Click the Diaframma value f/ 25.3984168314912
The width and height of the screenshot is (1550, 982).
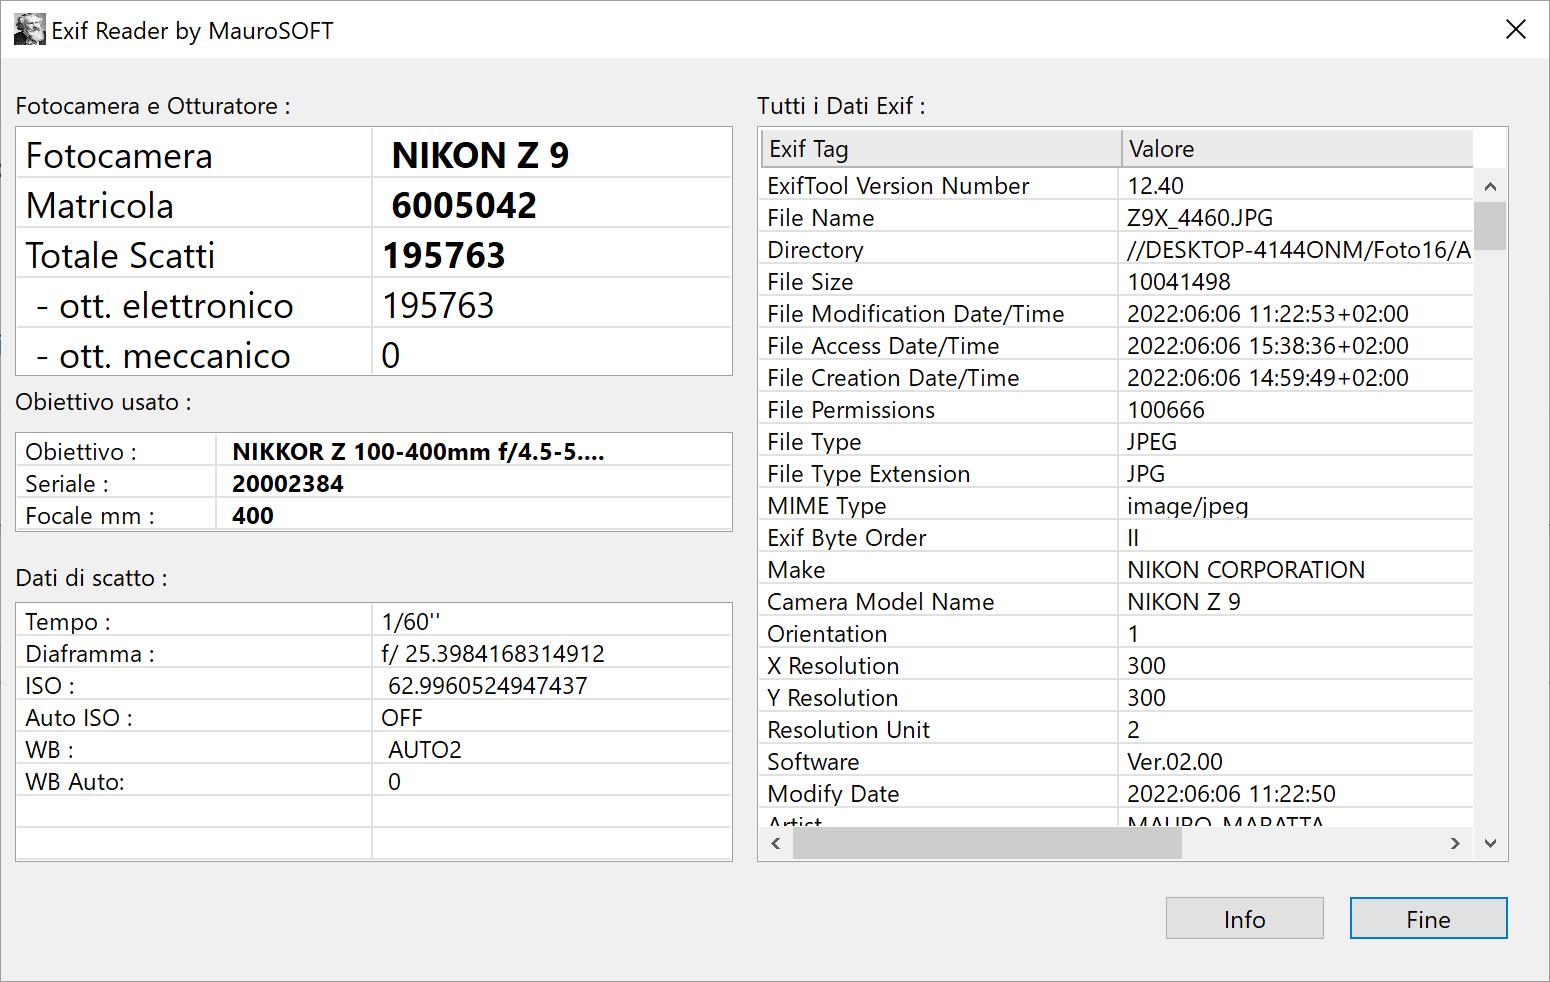pyautogui.click(x=493, y=654)
